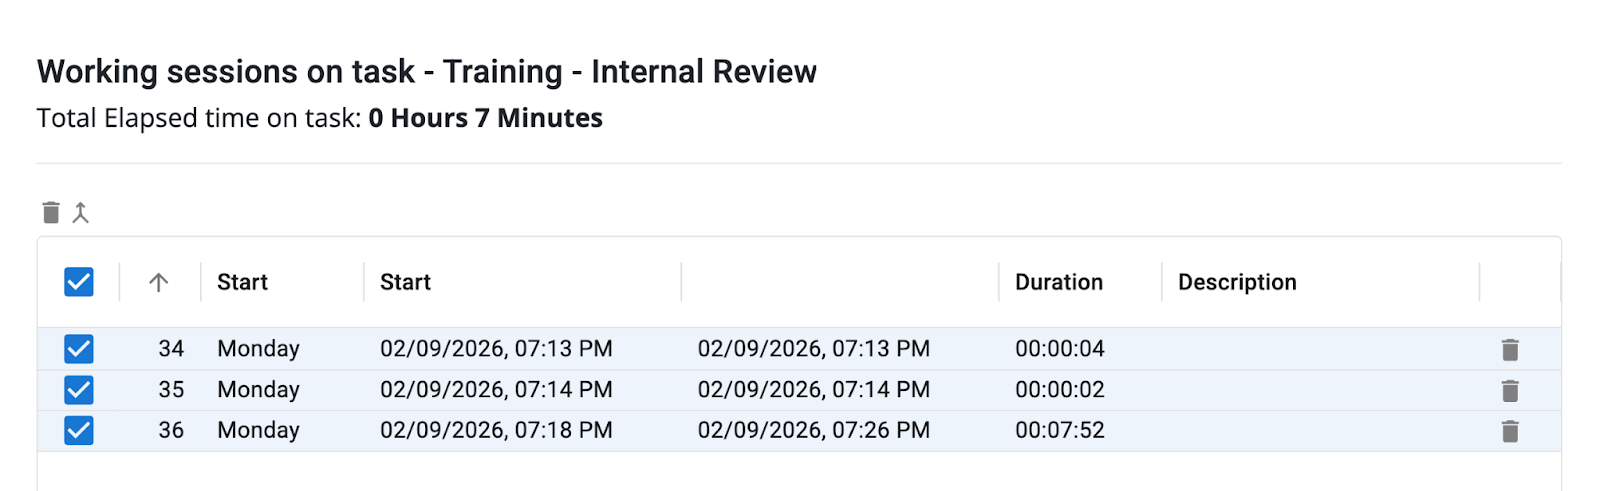Click the merge sessions icon
The width and height of the screenshot is (1600, 491).
(x=81, y=212)
